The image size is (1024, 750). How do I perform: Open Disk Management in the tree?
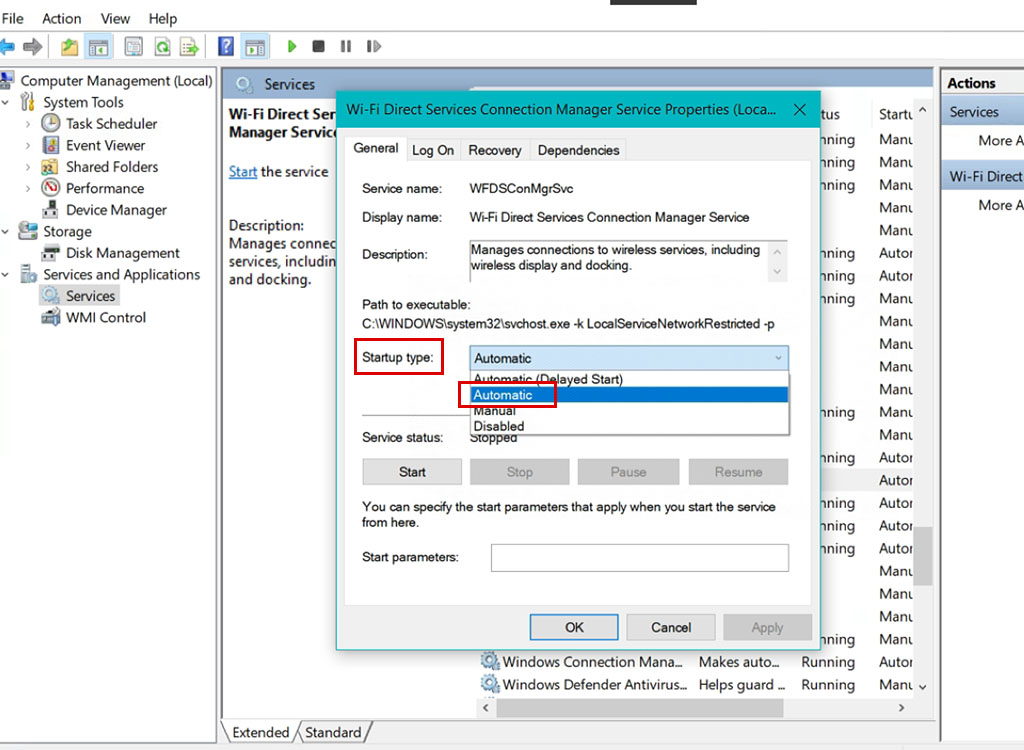point(123,253)
